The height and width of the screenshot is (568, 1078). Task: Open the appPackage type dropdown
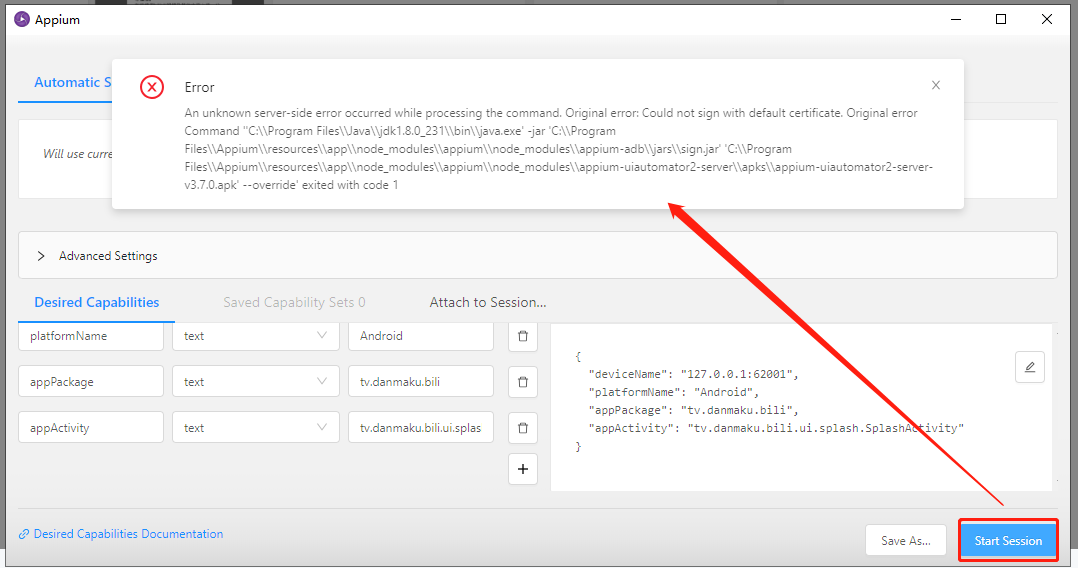pyautogui.click(x=255, y=382)
